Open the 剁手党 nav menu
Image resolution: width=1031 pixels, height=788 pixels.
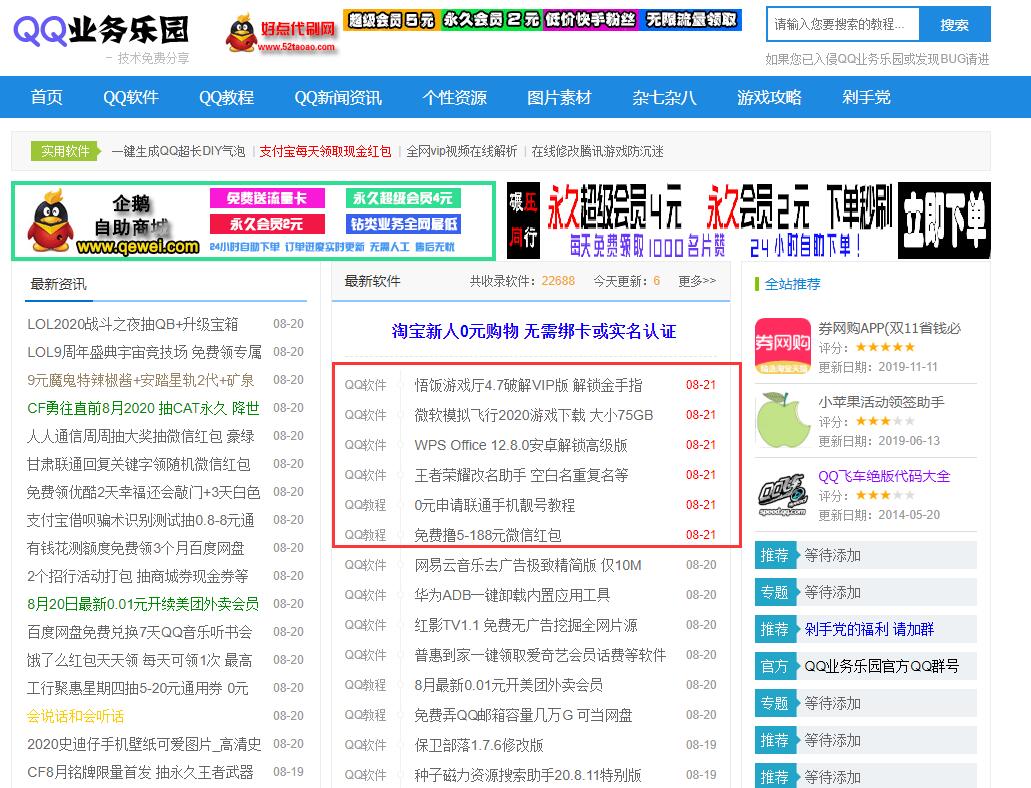pos(866,97)
